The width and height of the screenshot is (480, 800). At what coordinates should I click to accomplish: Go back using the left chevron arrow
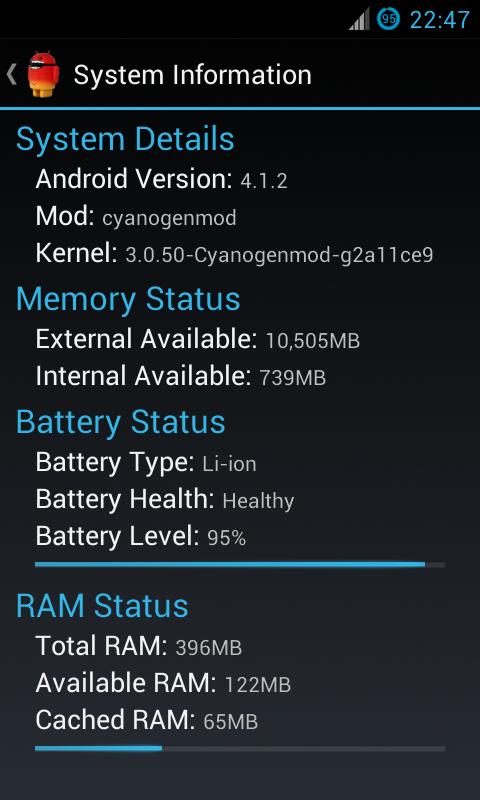coord(11,74)
